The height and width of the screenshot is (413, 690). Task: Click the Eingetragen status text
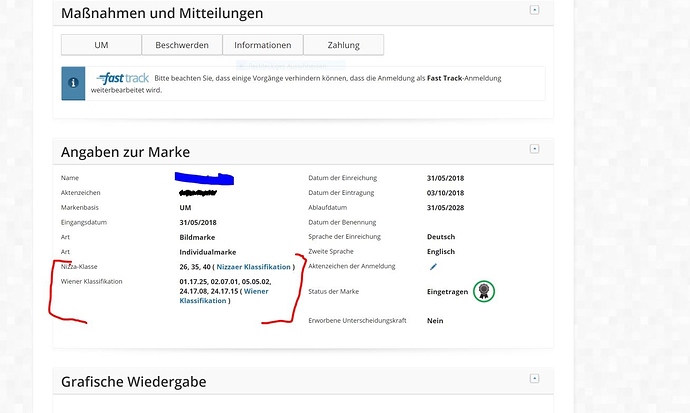point(446,291)
